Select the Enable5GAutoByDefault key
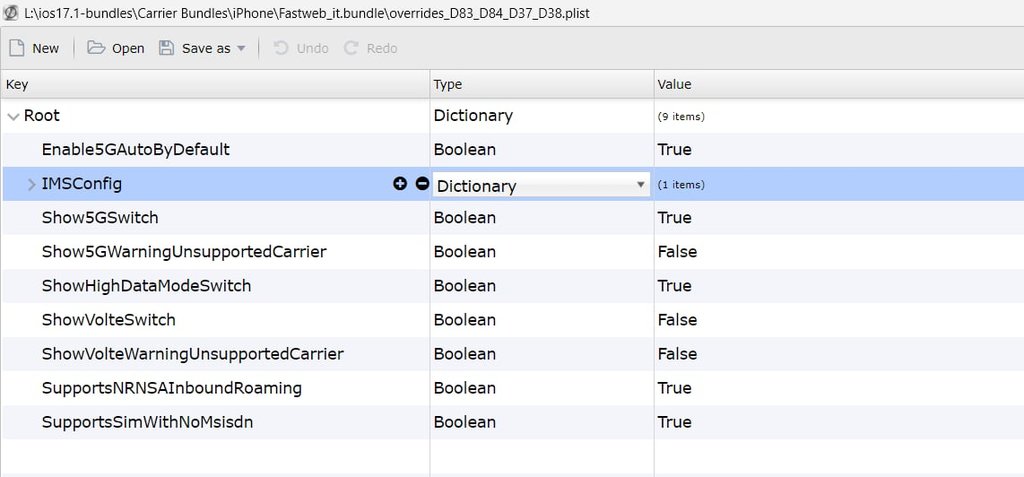The height and width of the screenshot is (477, 1024). (x=136, y=150)
